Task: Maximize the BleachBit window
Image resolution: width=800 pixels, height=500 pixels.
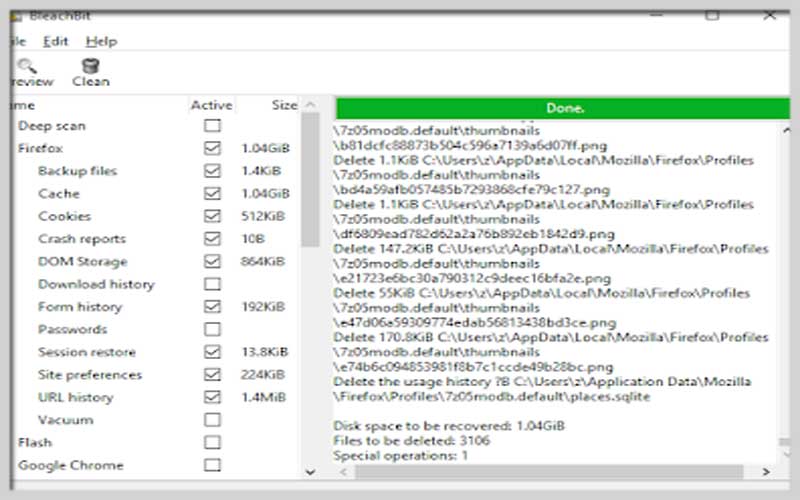Action: (712, 15)
